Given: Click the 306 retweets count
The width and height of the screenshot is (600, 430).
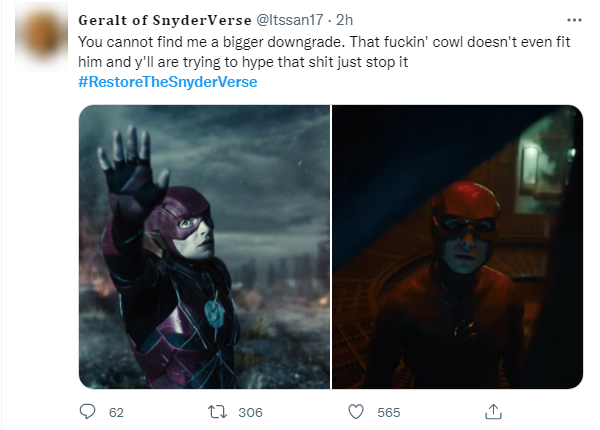Looking at the screenshot, I should tap(250, 412).
